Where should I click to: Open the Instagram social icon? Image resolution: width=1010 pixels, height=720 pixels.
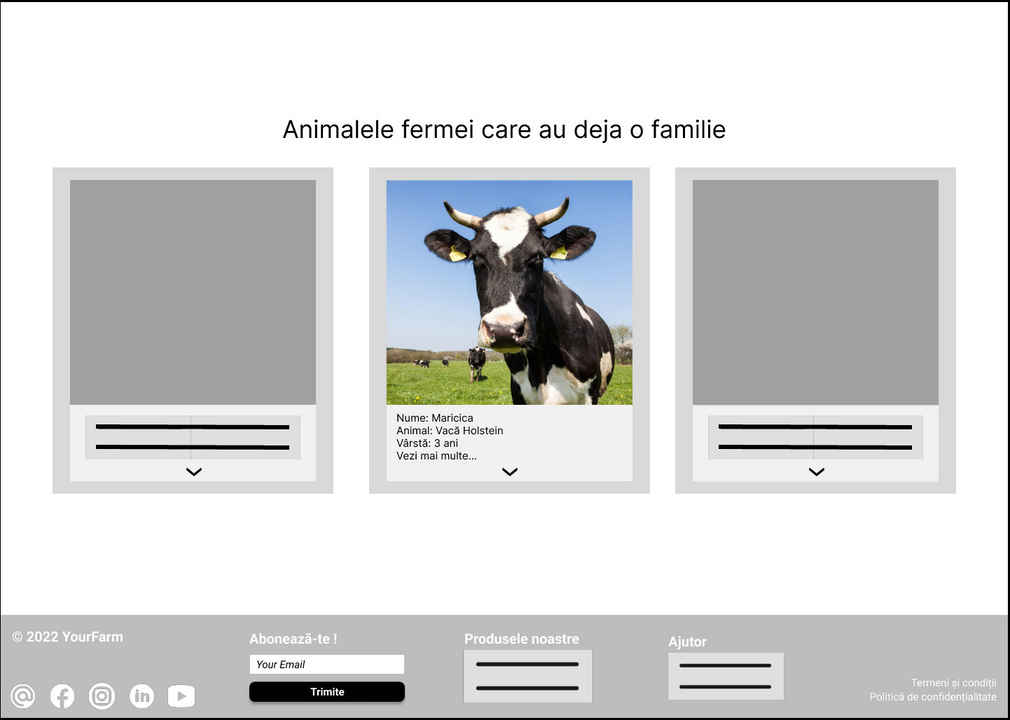102,696
